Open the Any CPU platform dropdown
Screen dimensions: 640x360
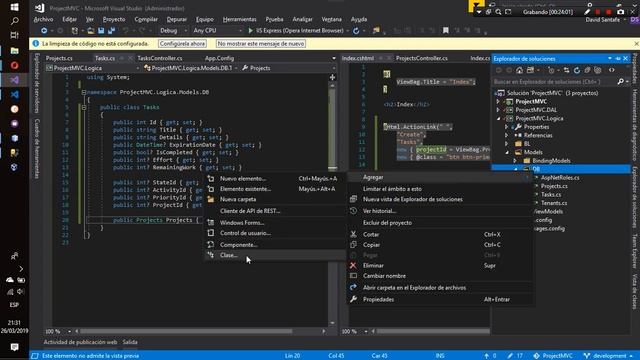pyautogui.click(x=218, y=31)
